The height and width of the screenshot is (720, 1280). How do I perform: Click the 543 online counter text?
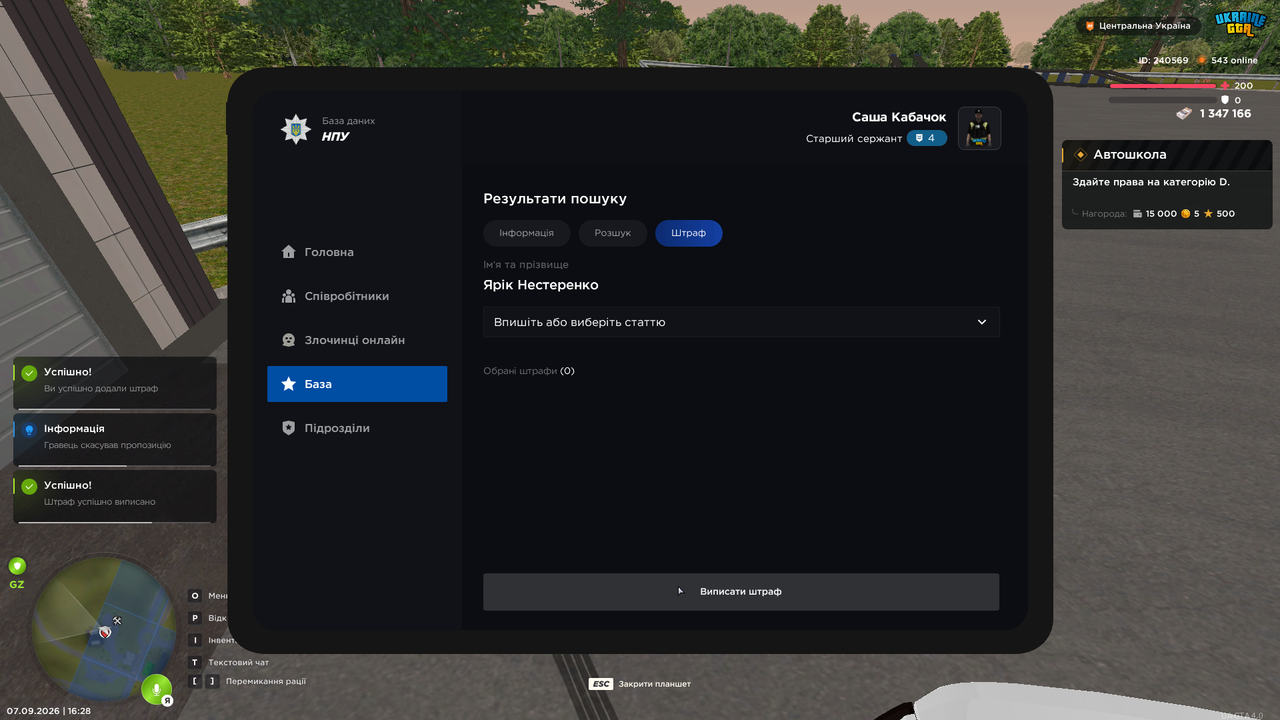coord(1234,60)
